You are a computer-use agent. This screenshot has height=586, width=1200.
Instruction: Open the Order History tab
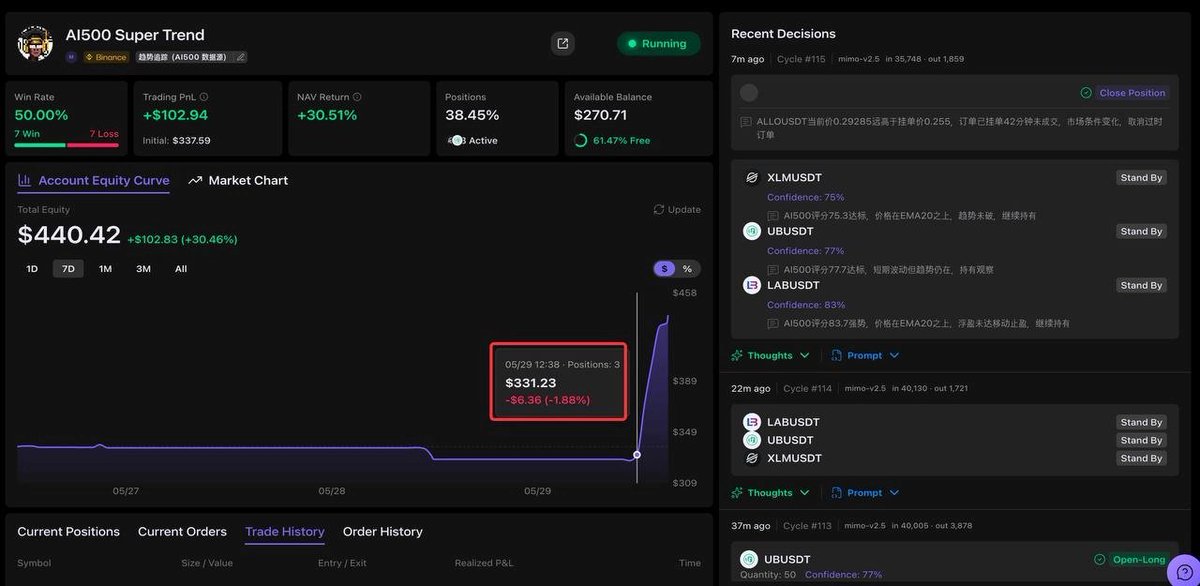pos(383,532)
